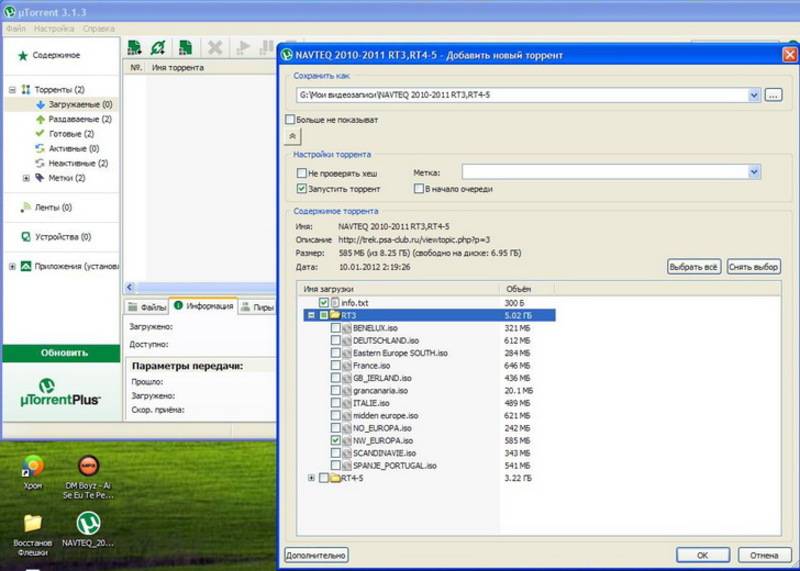Expand the RT4-5 folder in file tree

[311, 478]
